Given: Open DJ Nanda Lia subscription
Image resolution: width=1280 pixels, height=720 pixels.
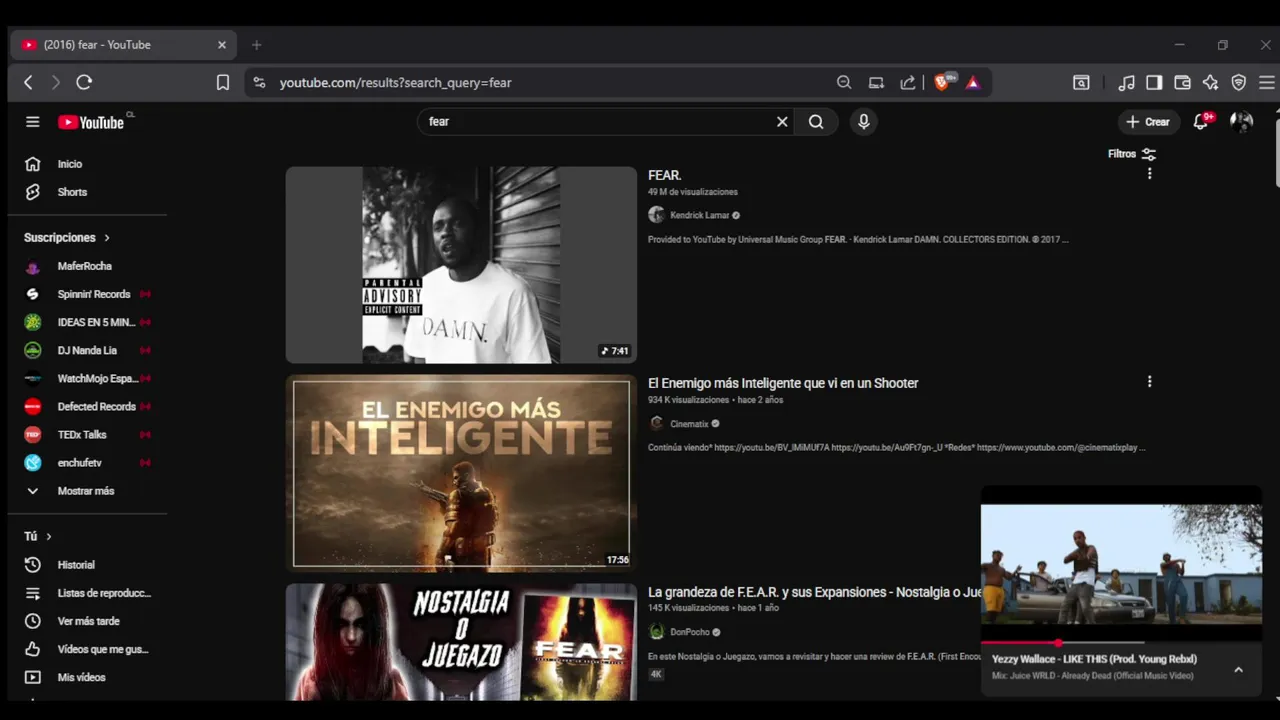Looking at the screenshot, I should pyautogui.click(x=88, y=350).
